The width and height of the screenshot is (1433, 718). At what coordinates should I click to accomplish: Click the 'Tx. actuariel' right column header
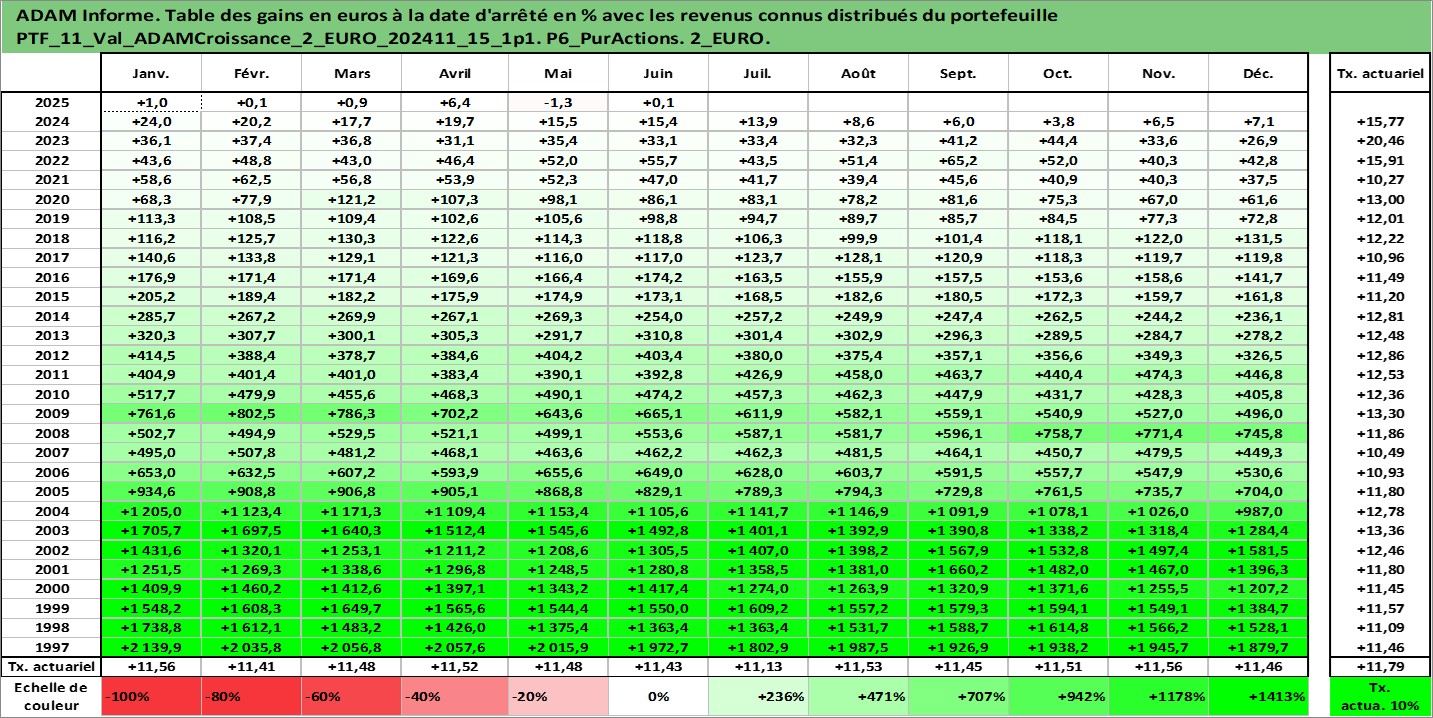click(1381, 74)
